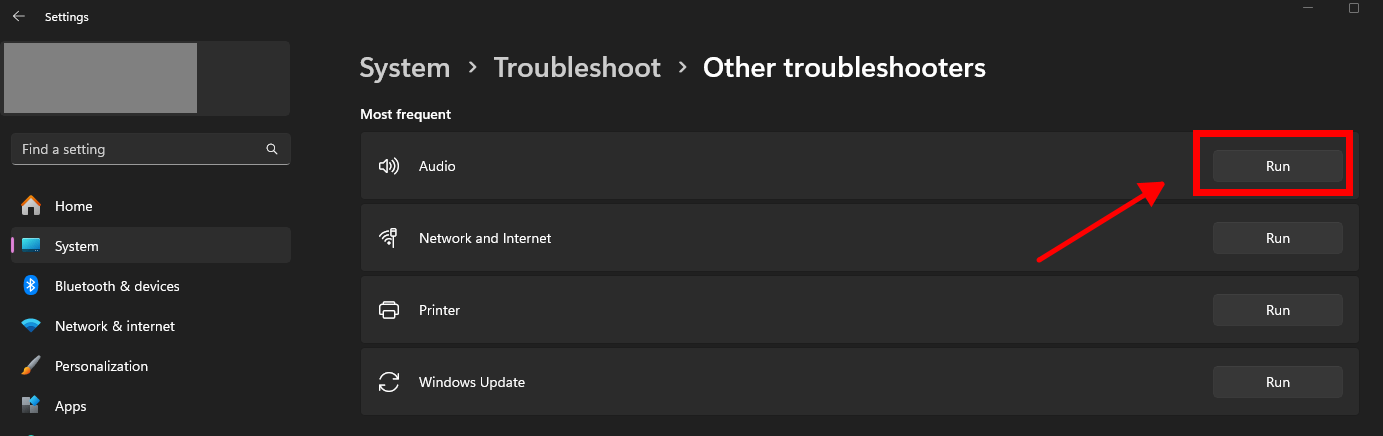Click the search magnifier icon
The image size is (1383, 436).
pyautogui.click(x=272, y=149)
